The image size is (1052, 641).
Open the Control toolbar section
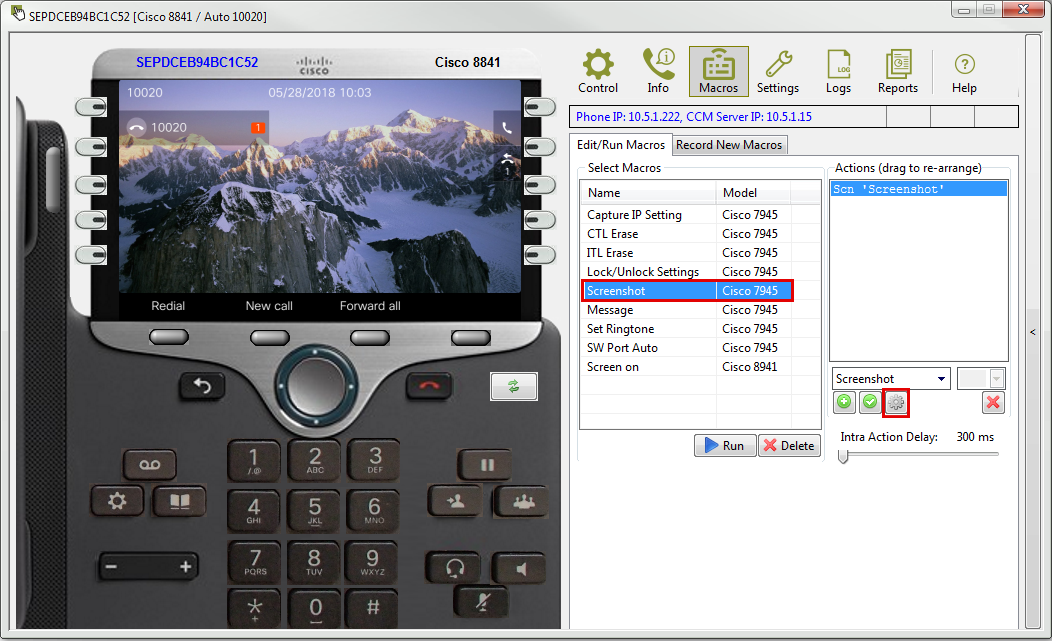coord(598,72)
